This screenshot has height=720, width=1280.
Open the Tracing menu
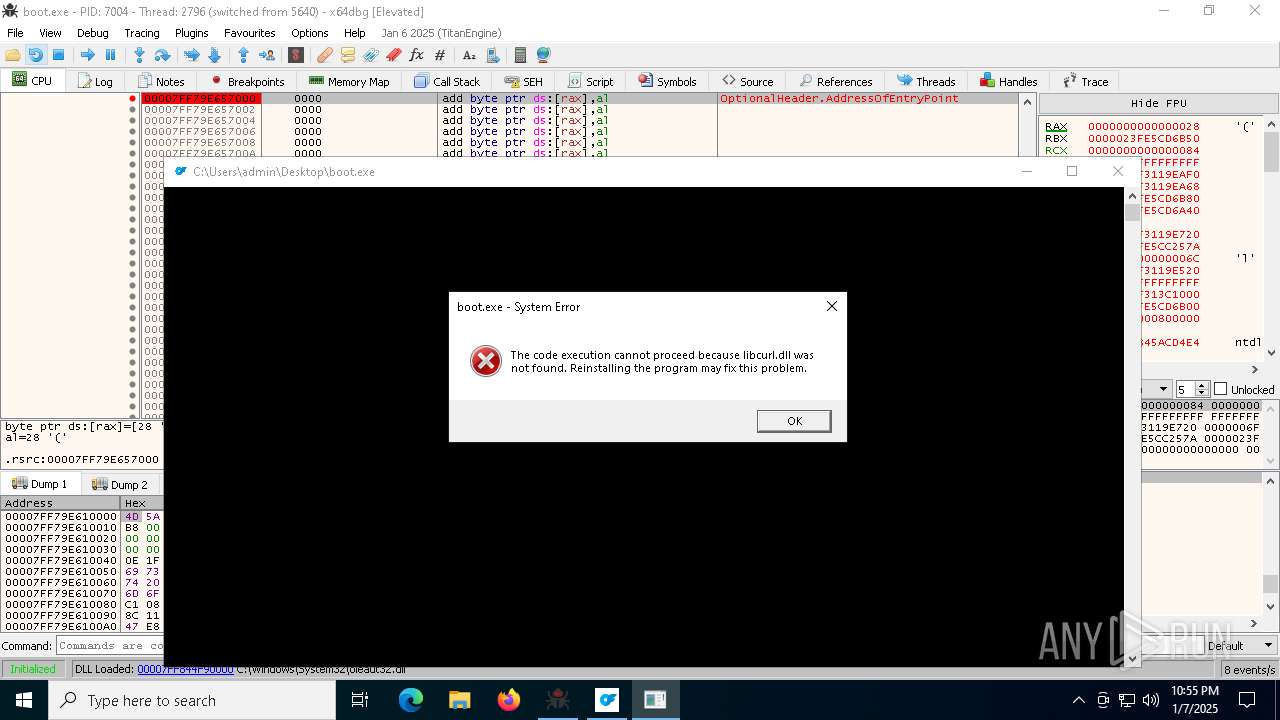point(142,33)
